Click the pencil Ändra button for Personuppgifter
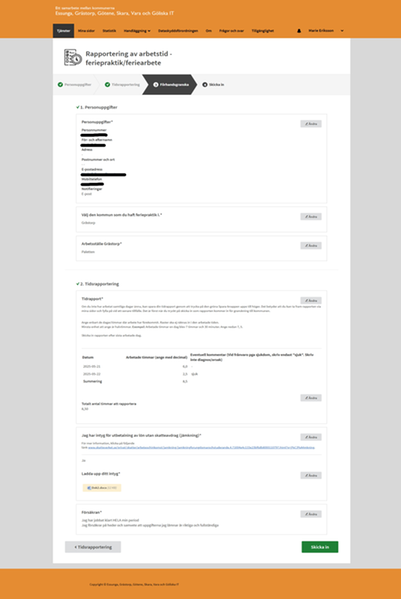This screenshot has height=599, width=401. coord(311,124)
